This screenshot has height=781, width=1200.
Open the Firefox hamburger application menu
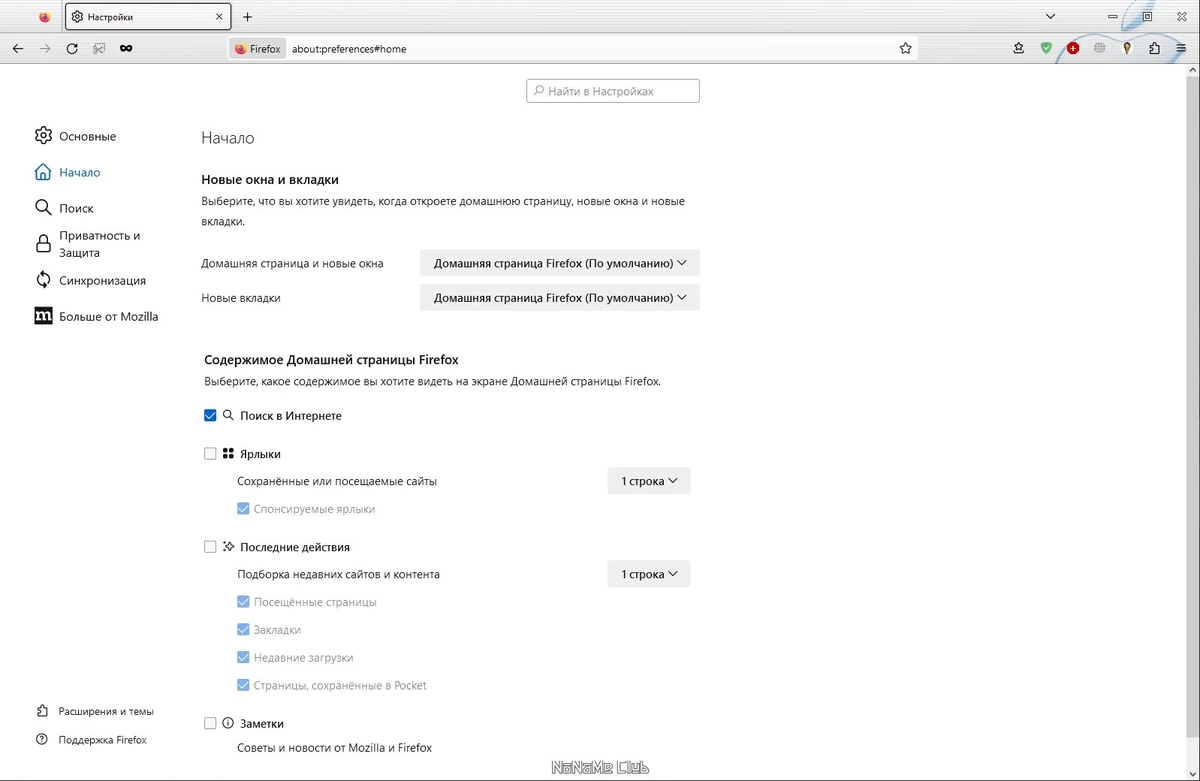pos(1181,48)
